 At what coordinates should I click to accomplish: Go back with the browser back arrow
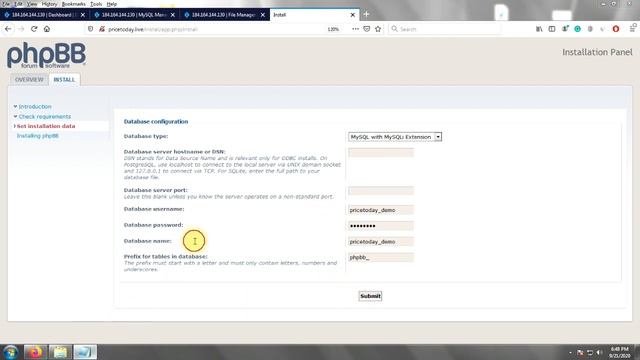tap(8, 29)
